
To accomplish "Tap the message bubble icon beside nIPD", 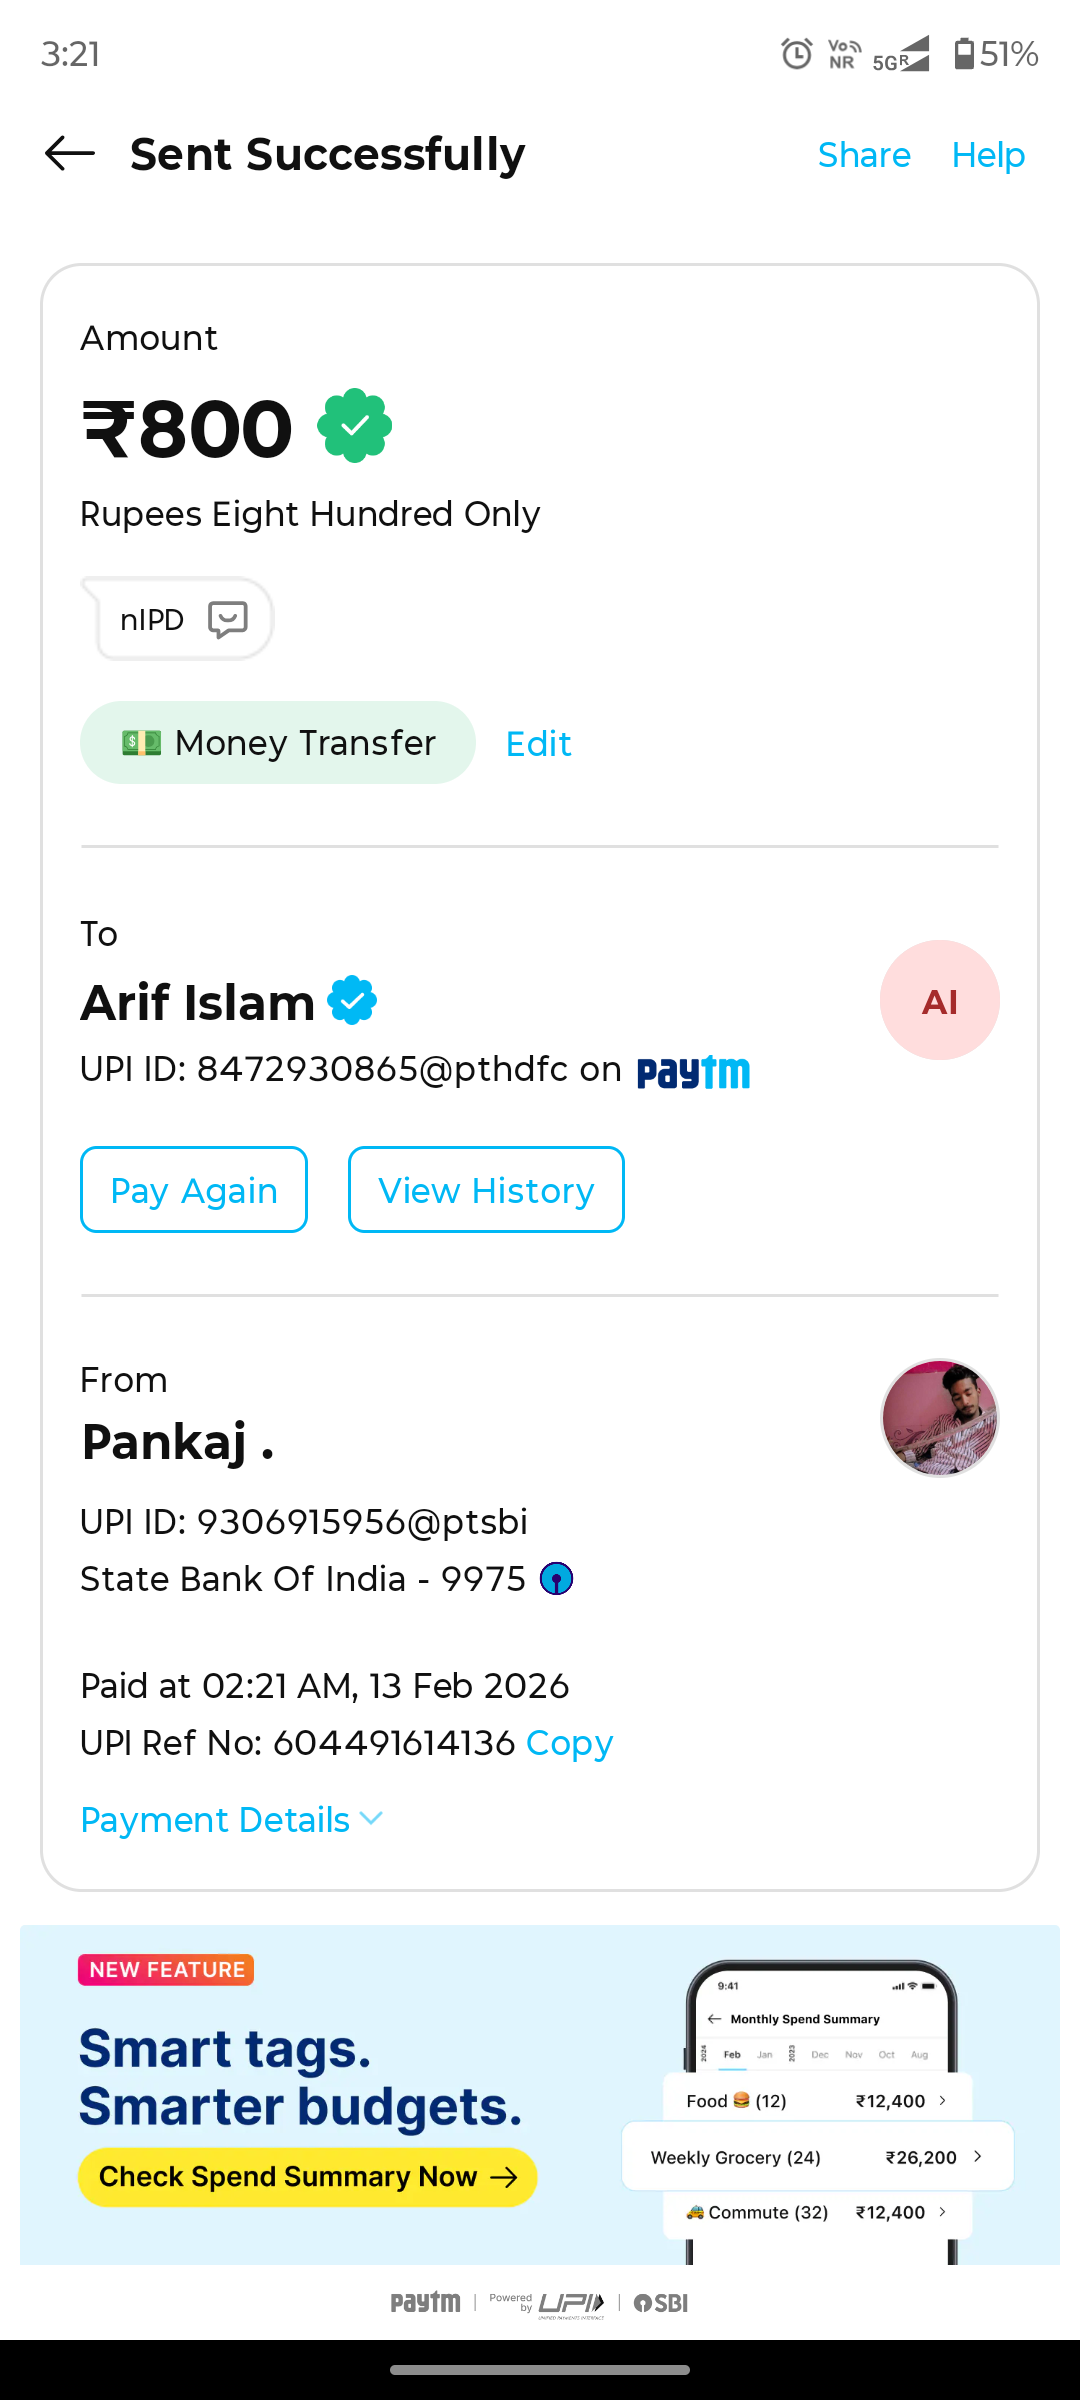I will [227, 619].
